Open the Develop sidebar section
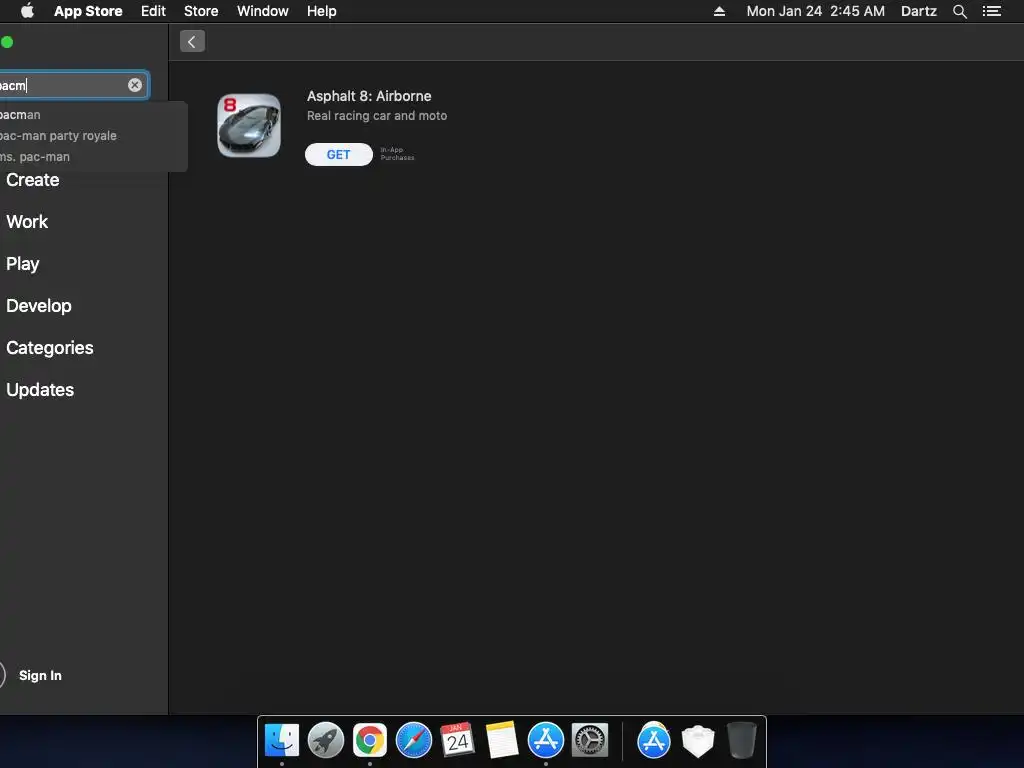The image size is (1024, 768). 39,306
